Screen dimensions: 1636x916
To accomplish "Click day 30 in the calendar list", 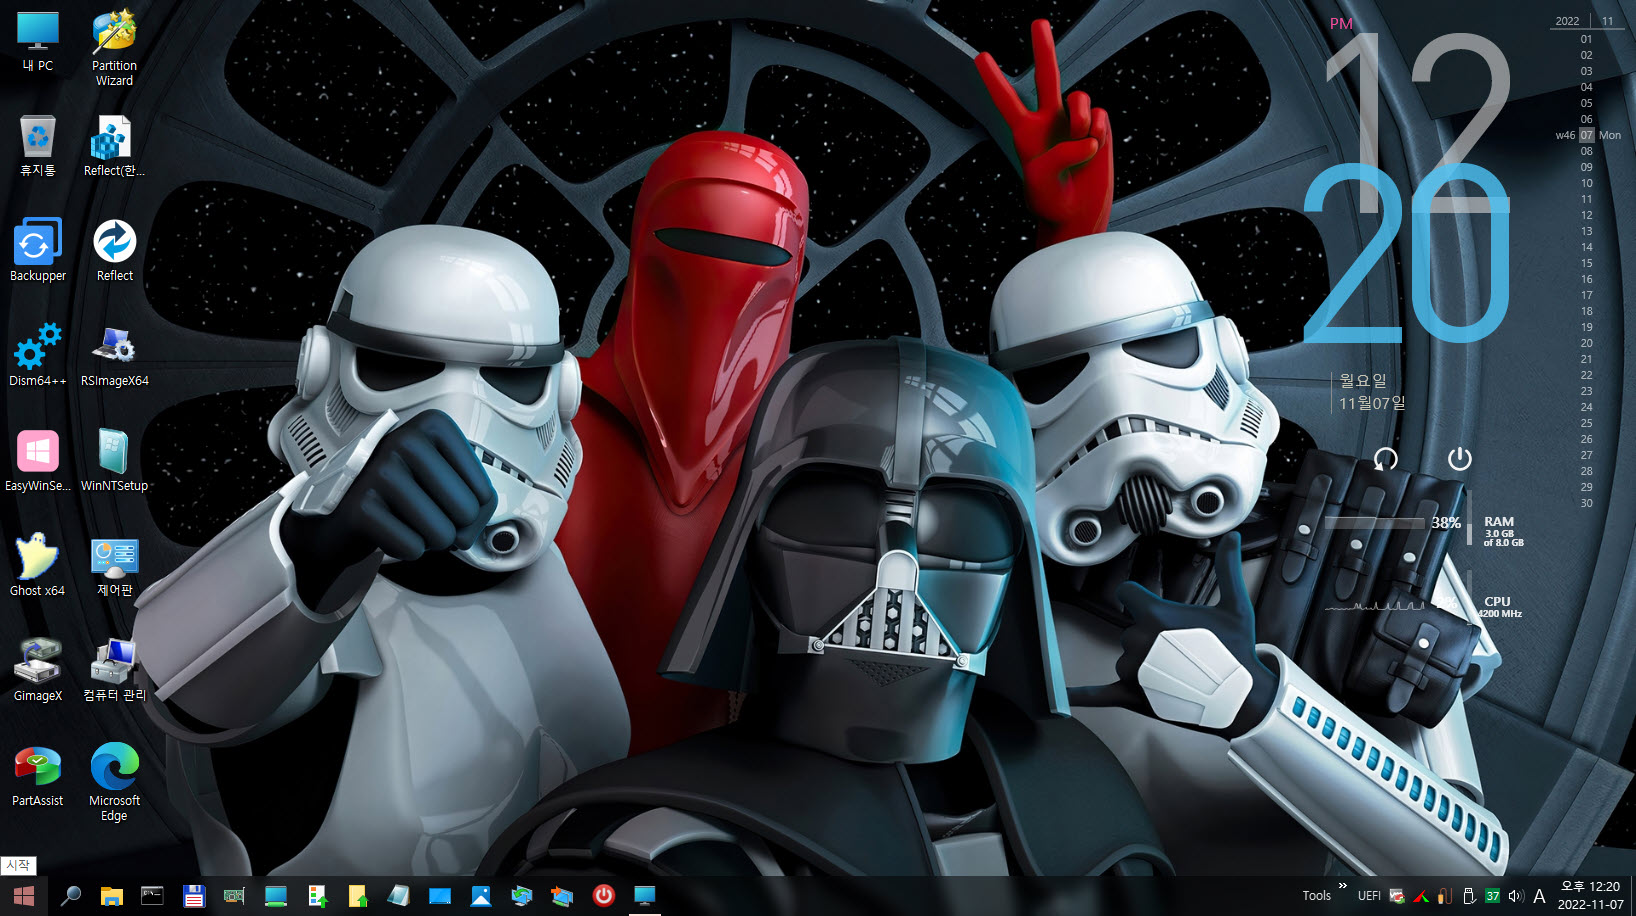I will [1586, 503].
